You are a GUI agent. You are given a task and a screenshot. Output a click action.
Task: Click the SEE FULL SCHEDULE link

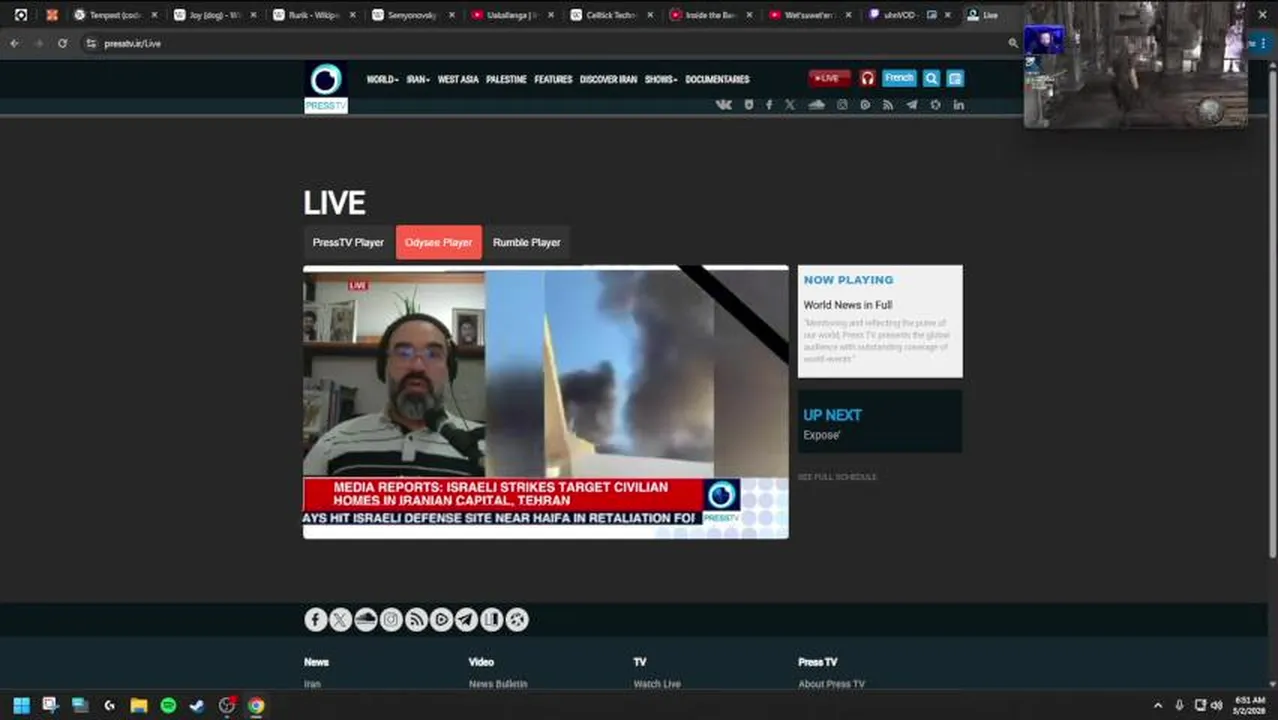(x=837, y=477)
